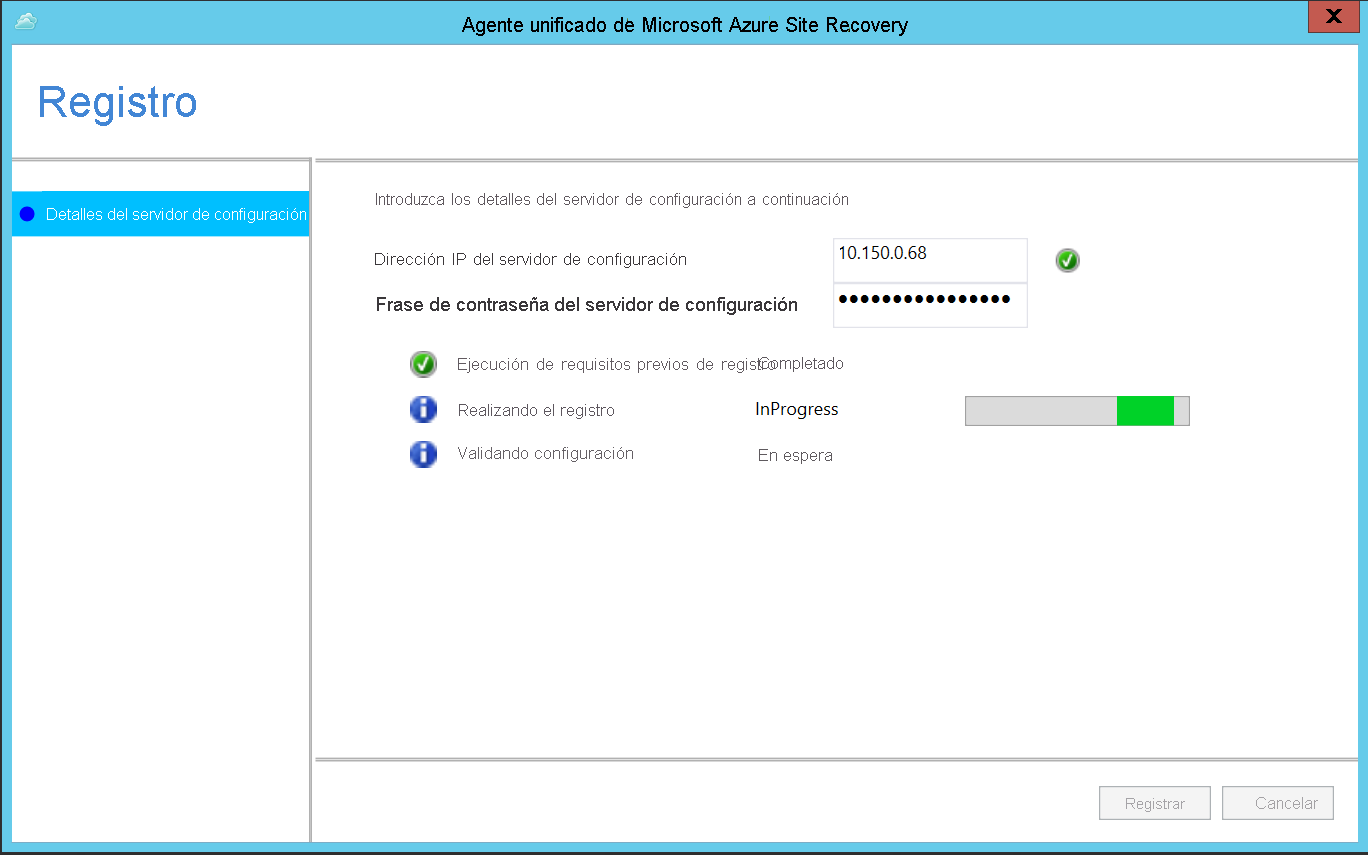1368x855 pixels.
Task: Close the Azure Site Recovery window
Action: (x=1333, y=18)
